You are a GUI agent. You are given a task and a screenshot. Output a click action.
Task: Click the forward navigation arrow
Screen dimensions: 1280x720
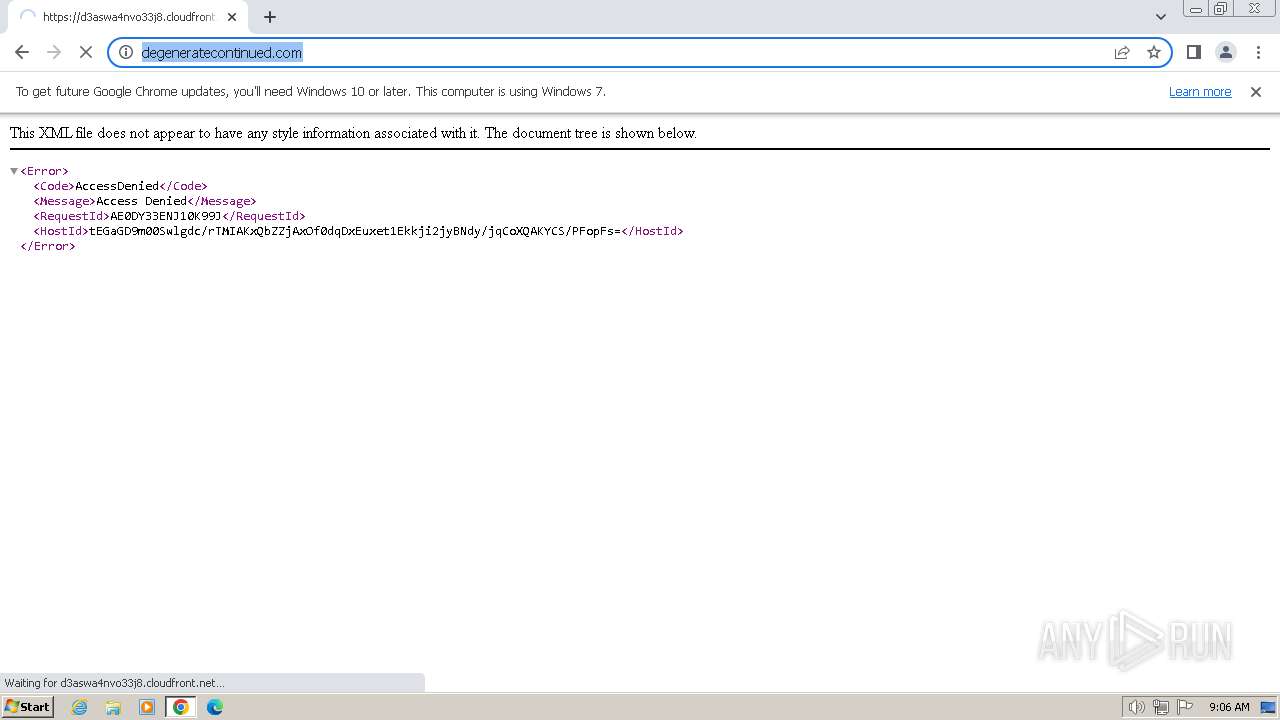(54, 52)
